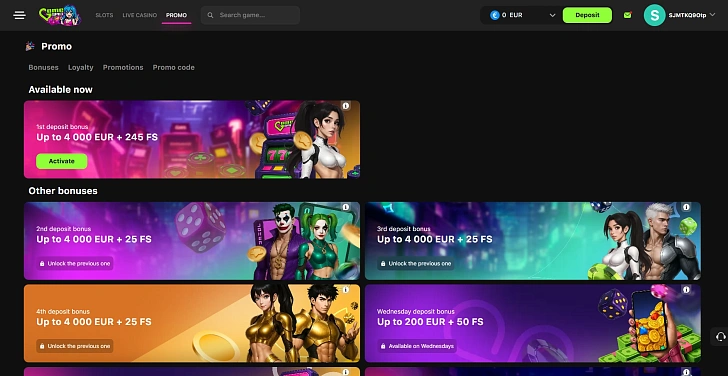Click the casino logo in the header
Image resolution: width=728 pixels, height=376 pixels.
tap(60, 15)
